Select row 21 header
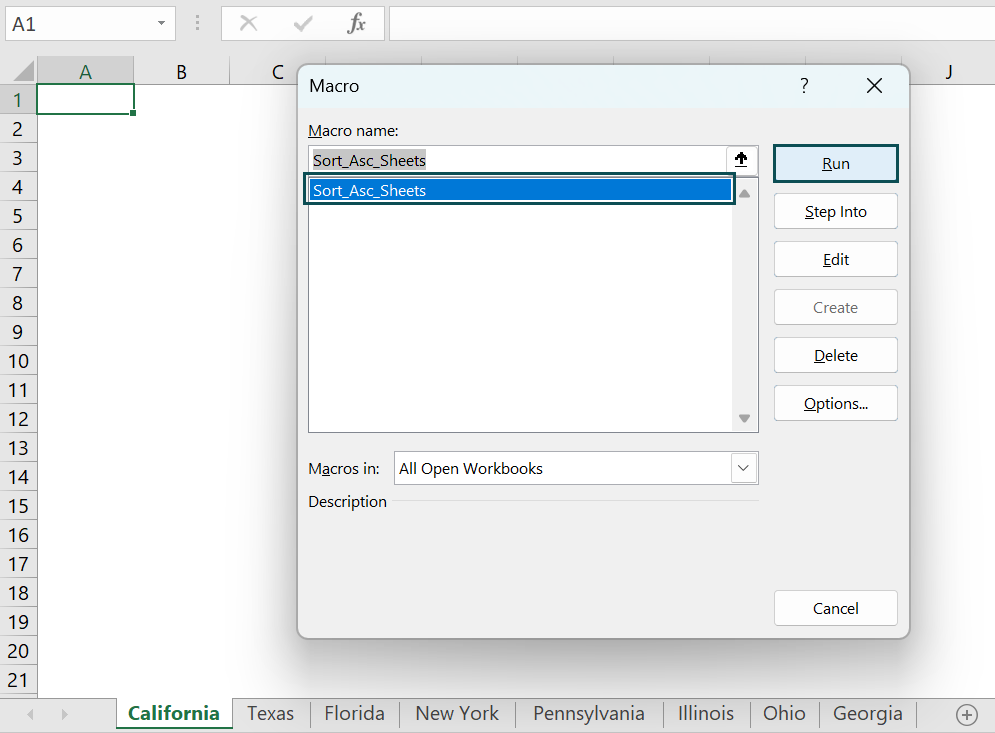 pyautogui.click(x=18, y=680)
